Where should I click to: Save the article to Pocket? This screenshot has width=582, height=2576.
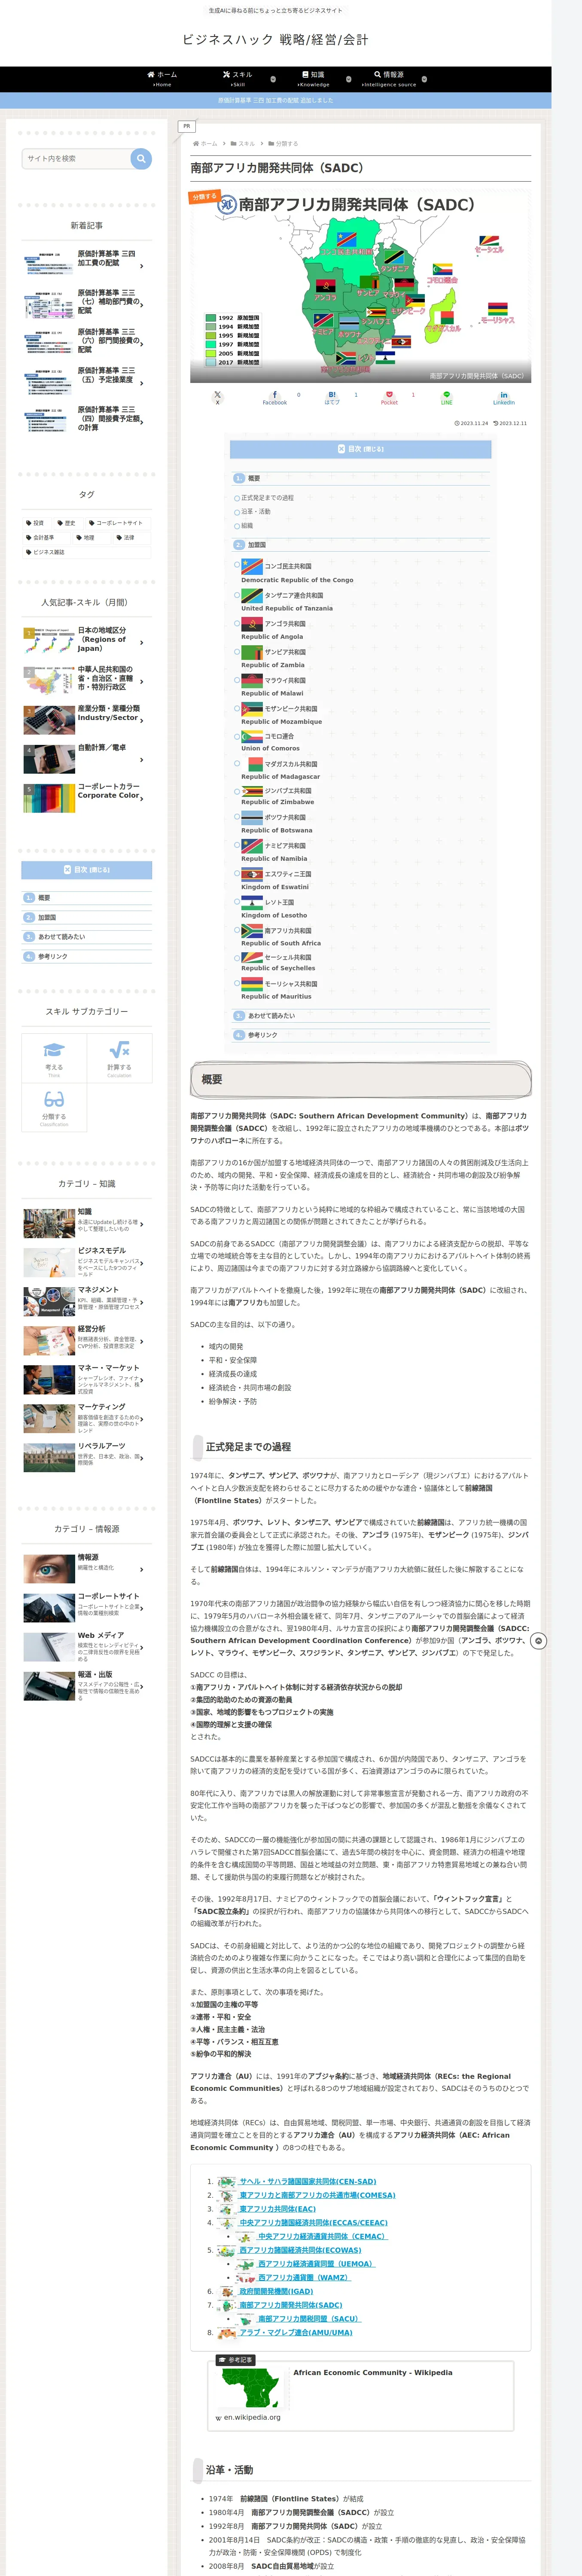389,397
